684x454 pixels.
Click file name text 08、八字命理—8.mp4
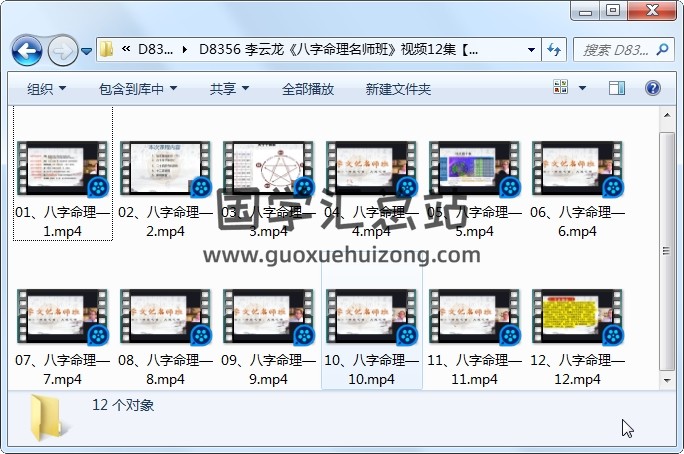pos(165,369)
